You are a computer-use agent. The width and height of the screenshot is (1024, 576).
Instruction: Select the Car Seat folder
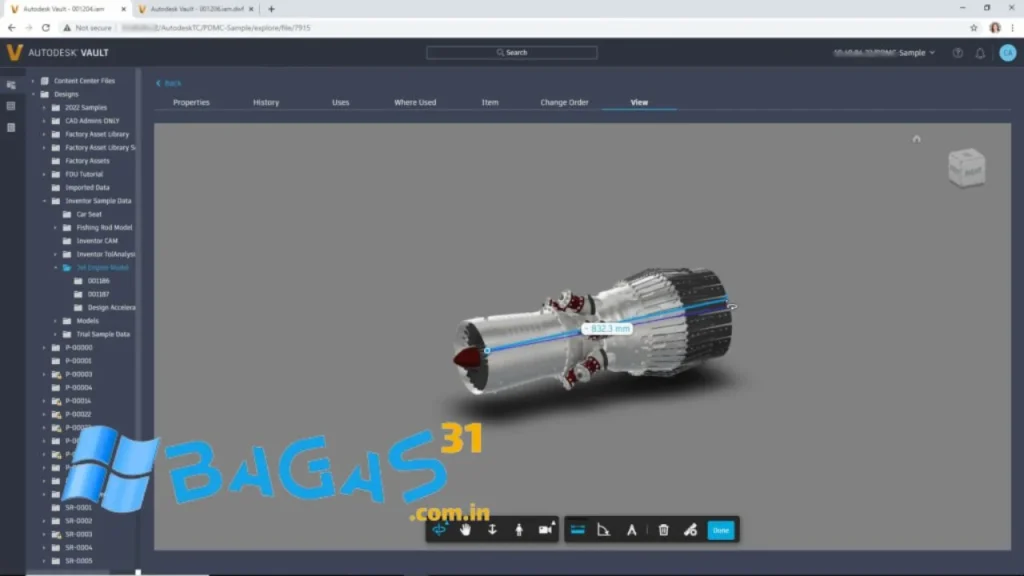(x=89, y=214)
